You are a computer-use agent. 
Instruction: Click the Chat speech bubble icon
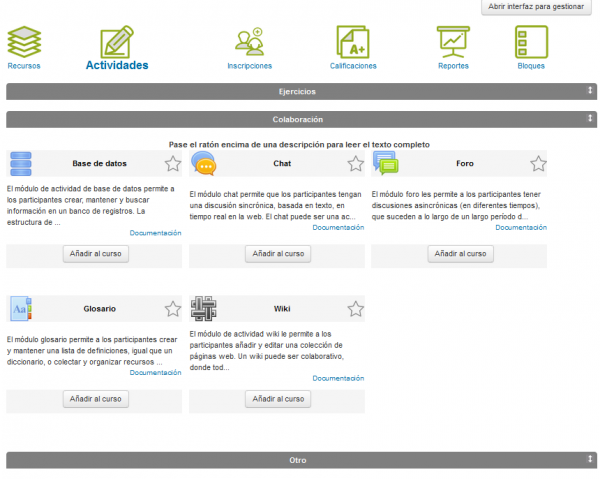coord(203,163)
